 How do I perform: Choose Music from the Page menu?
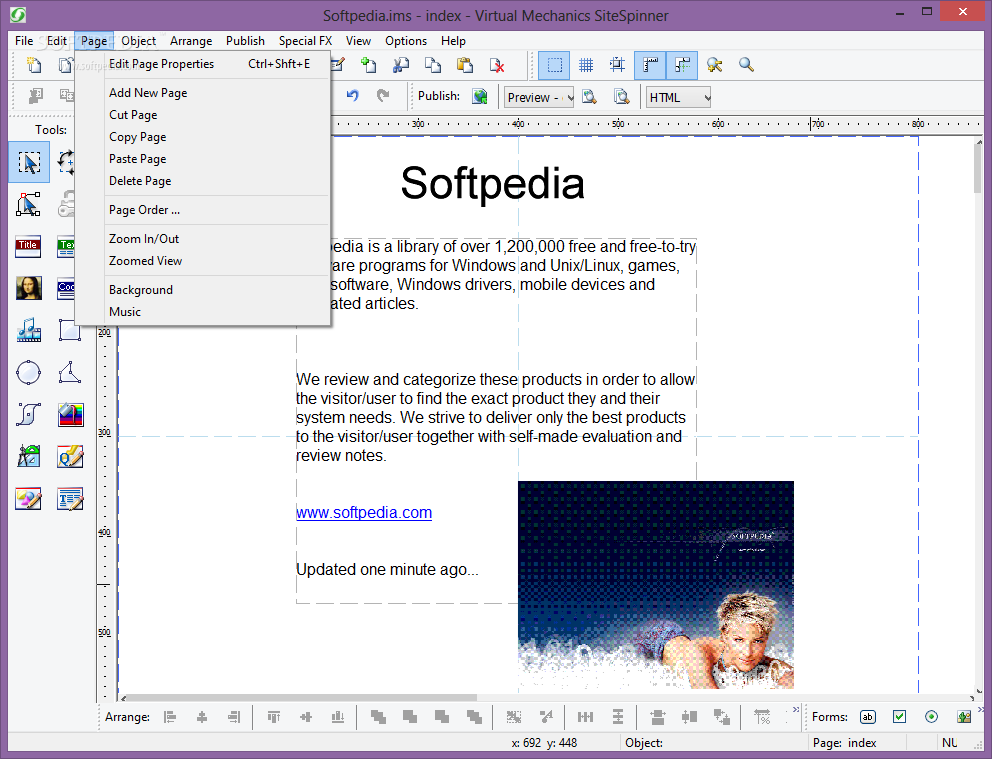coord(202,312)
